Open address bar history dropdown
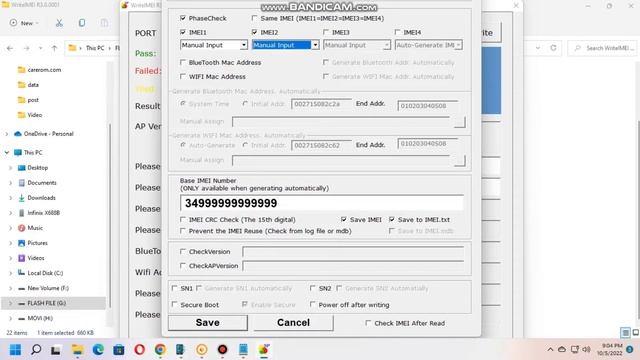Screen dimensions: 640x360 click(x=538, y=48)
